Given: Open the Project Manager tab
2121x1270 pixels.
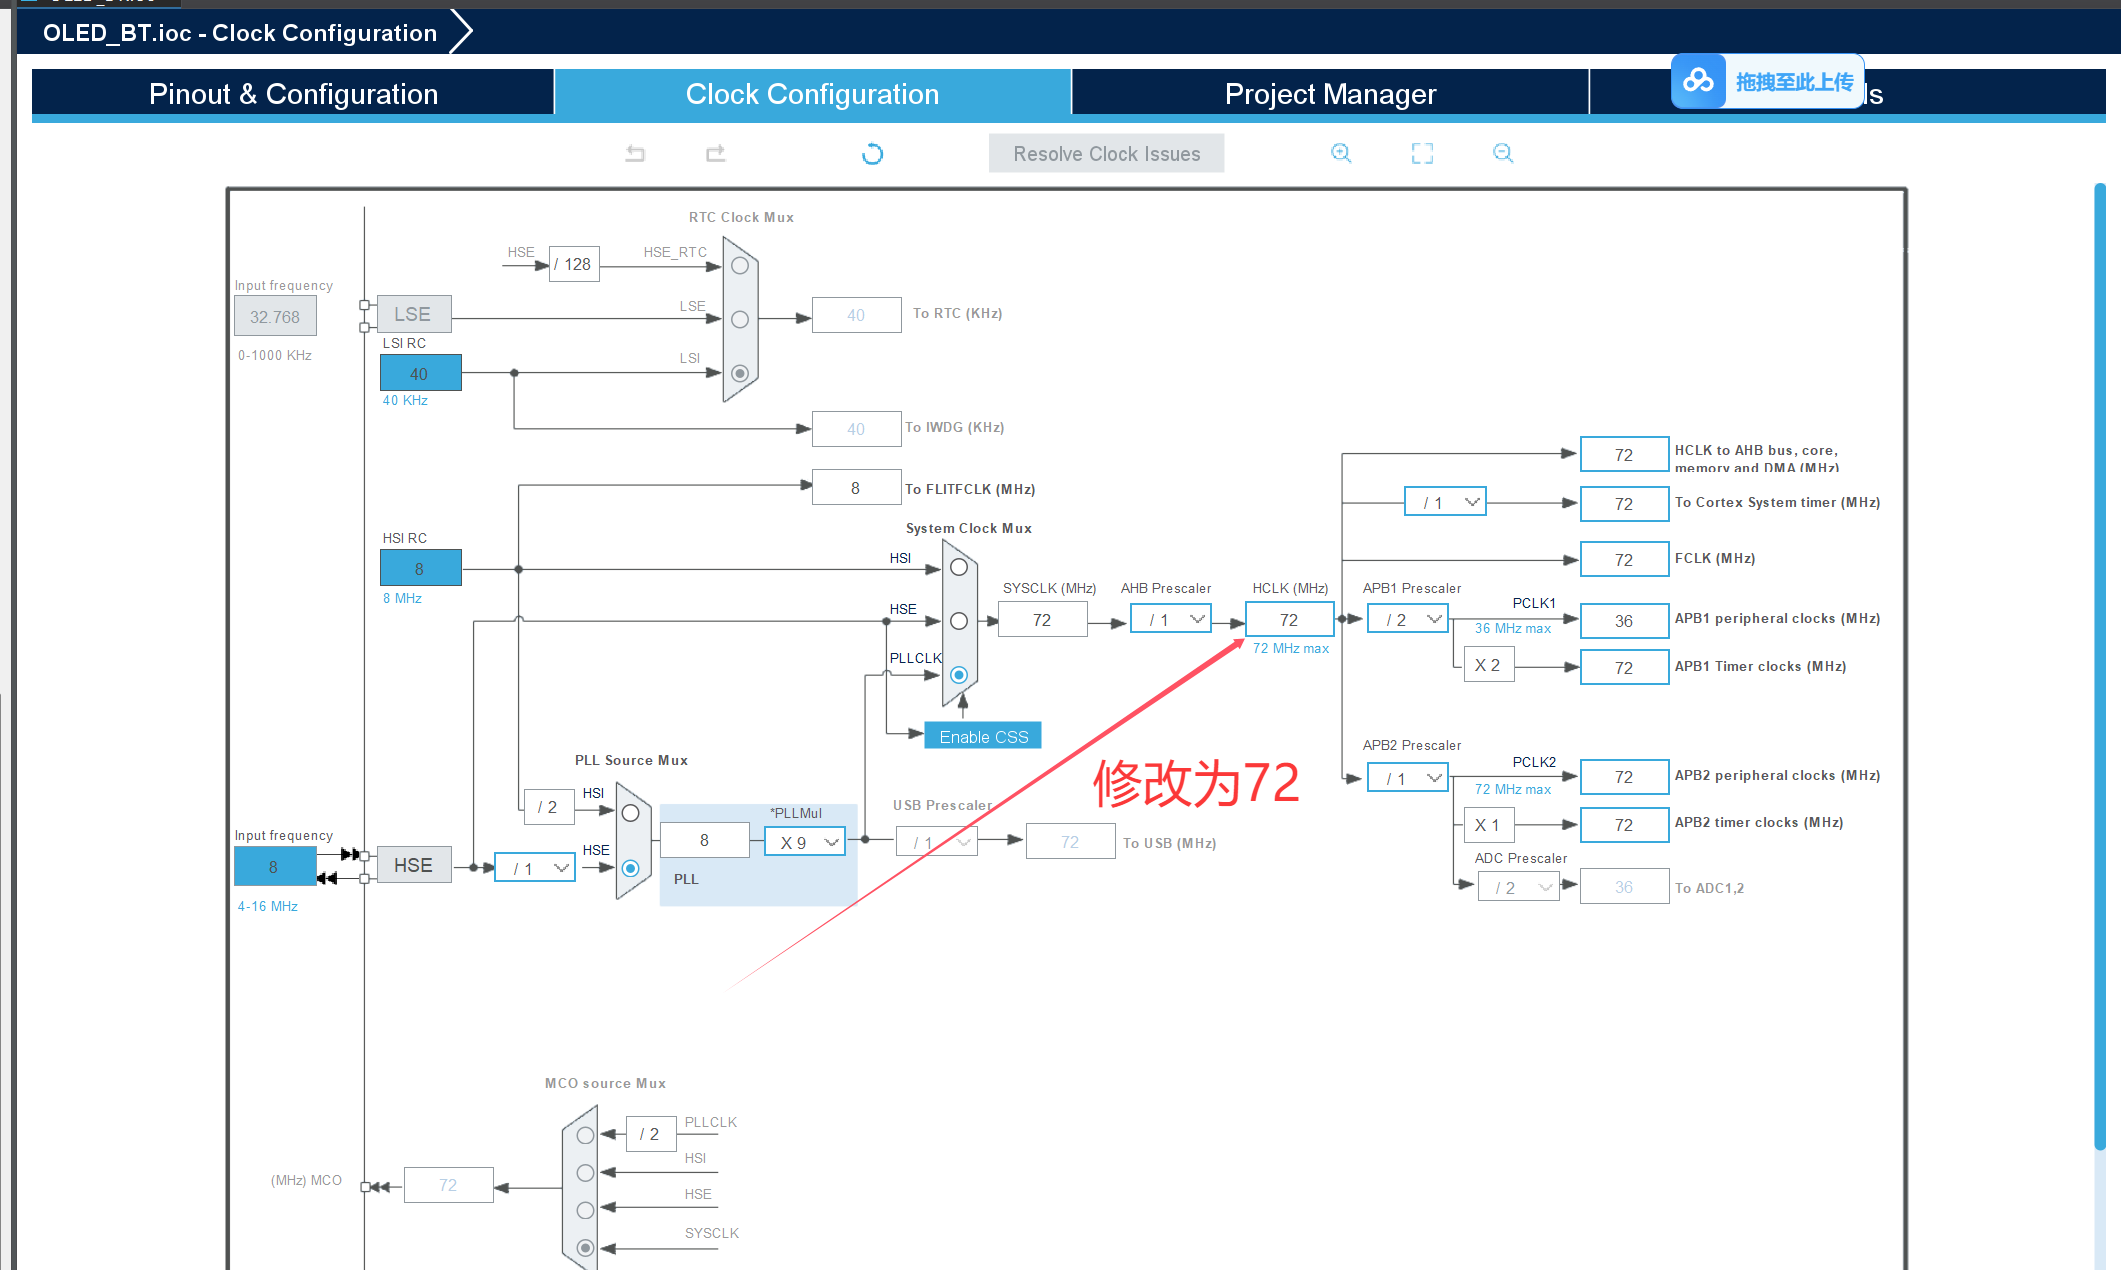Looking at the screenshot, I should coord(1330,94).
